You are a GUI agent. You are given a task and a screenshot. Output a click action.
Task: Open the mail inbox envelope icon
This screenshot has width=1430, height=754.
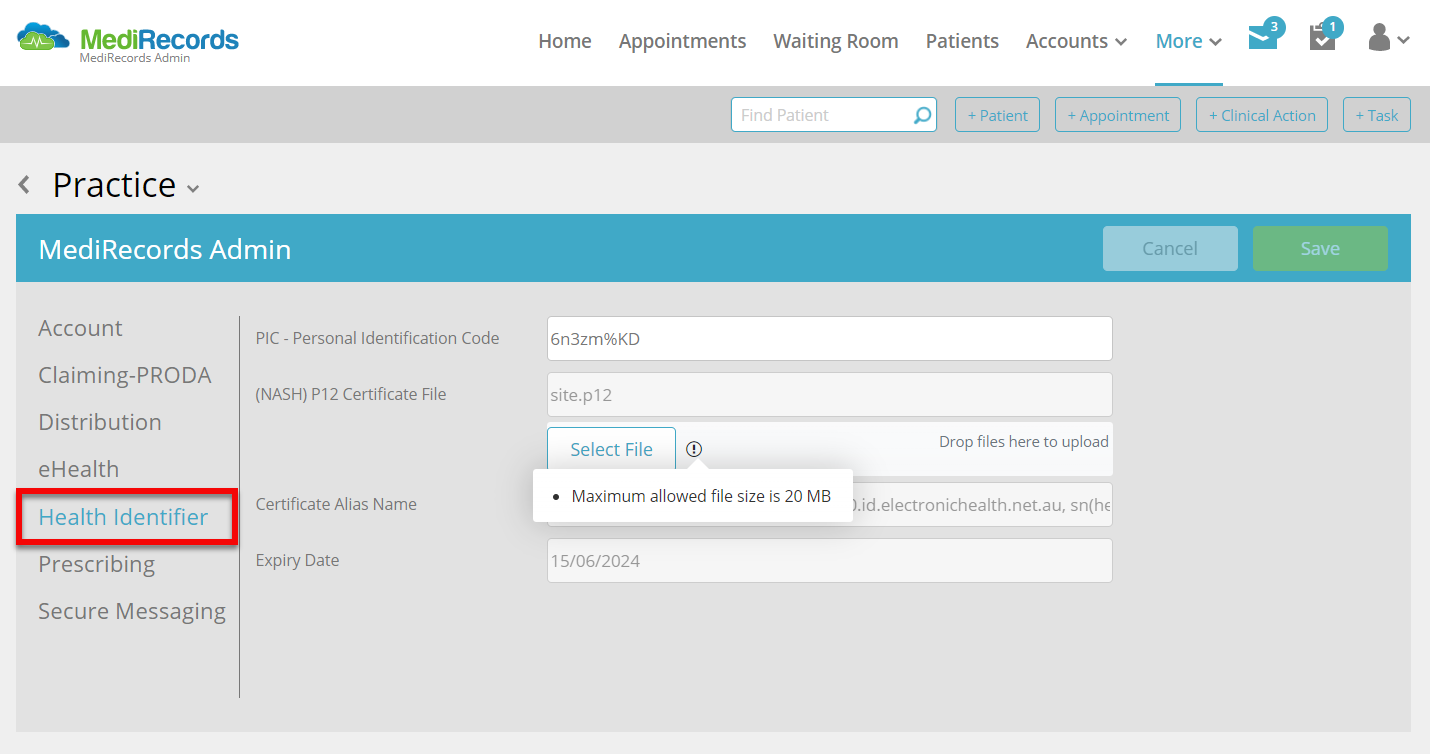coord(1263,39)
